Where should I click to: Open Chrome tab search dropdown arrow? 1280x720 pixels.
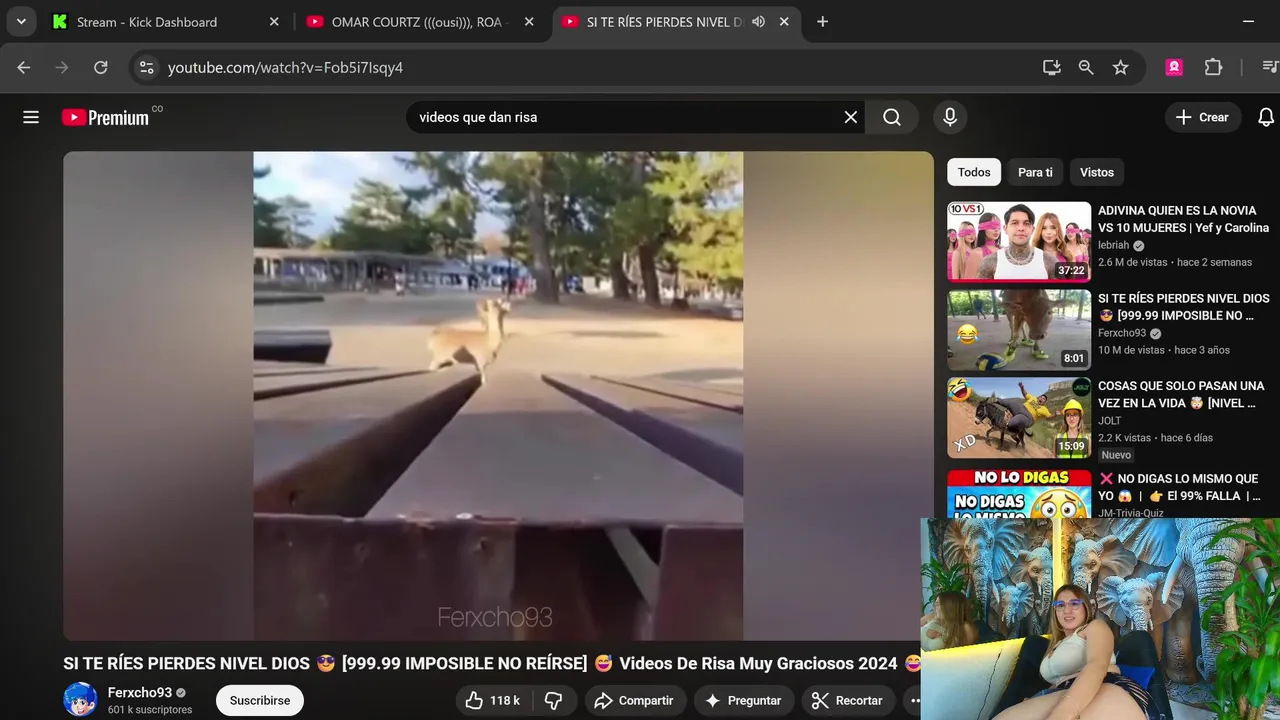[x=21, y=21]
